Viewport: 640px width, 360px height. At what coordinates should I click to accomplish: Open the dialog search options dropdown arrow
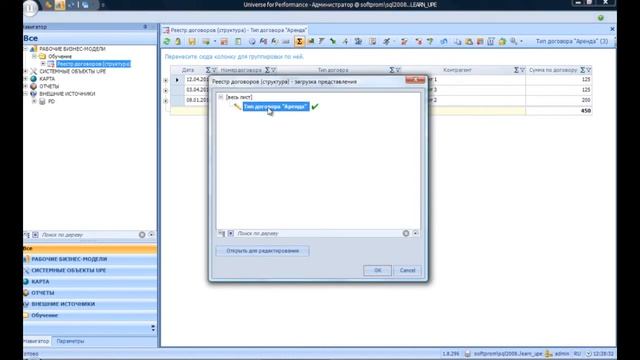416,233
